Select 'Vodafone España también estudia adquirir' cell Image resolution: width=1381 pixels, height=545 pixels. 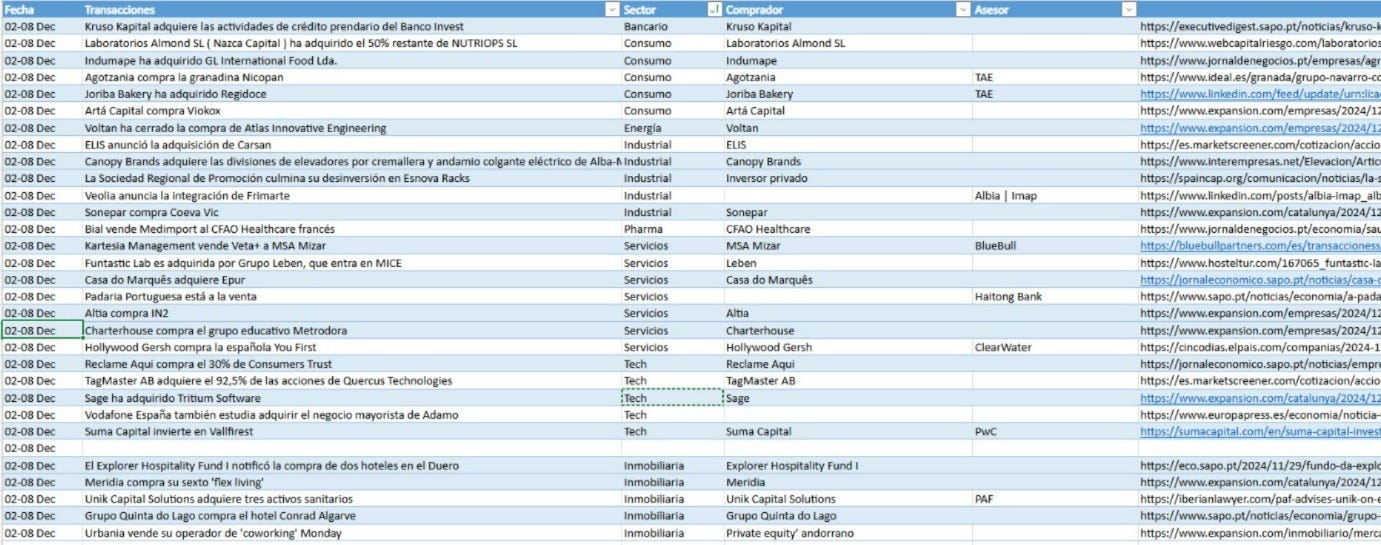click(351, 415)
